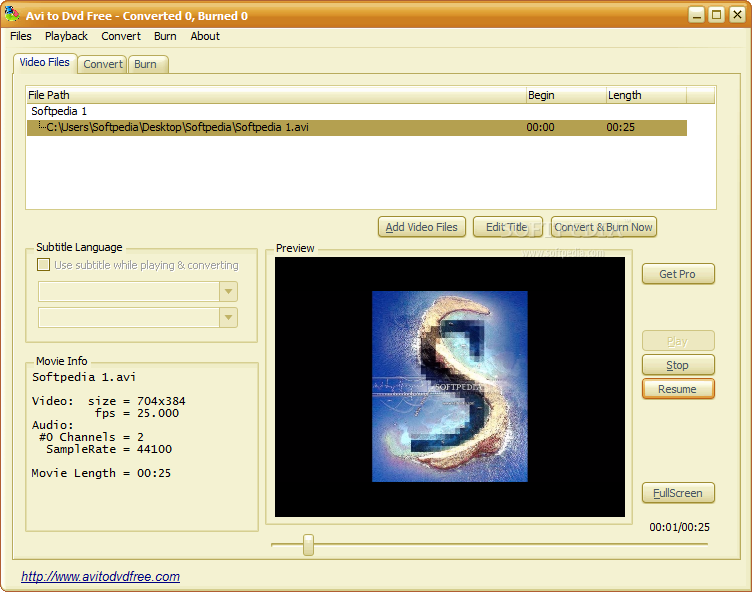Click Convert & Burn Now button
Viewport: 752px width, 592px height.
click(x=603, y=227)
